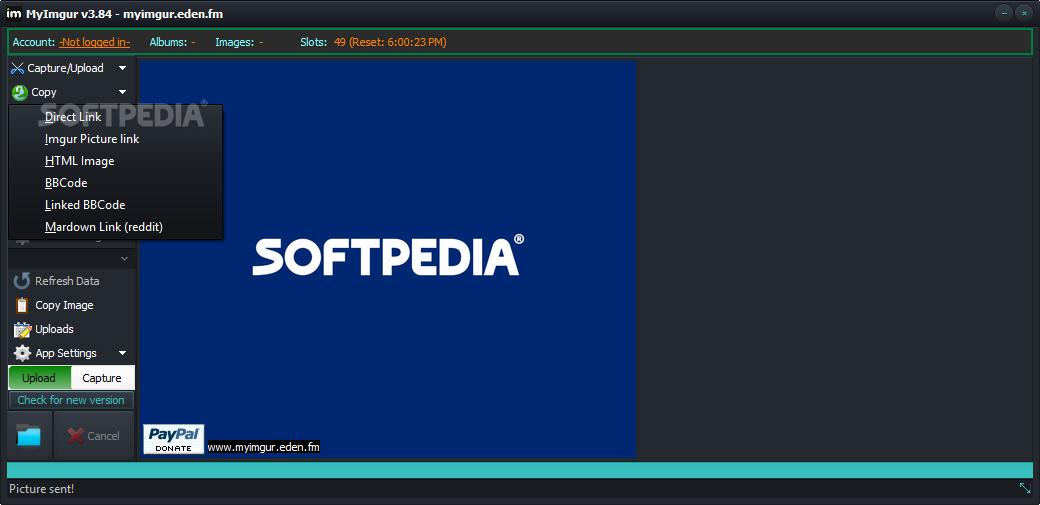The image size is (1040, 505).
Task: Click the resize arrows icon in status bar
Action: pyautogui.click(x=1025, y=488)
